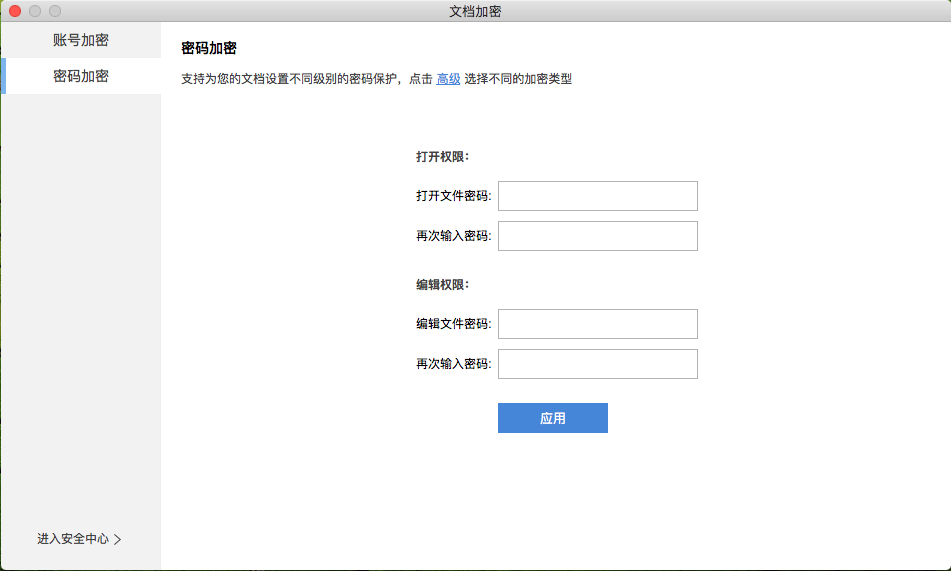Focus the 打开文件密码 input field
951x571 pixels.
(x=597, y=196)
